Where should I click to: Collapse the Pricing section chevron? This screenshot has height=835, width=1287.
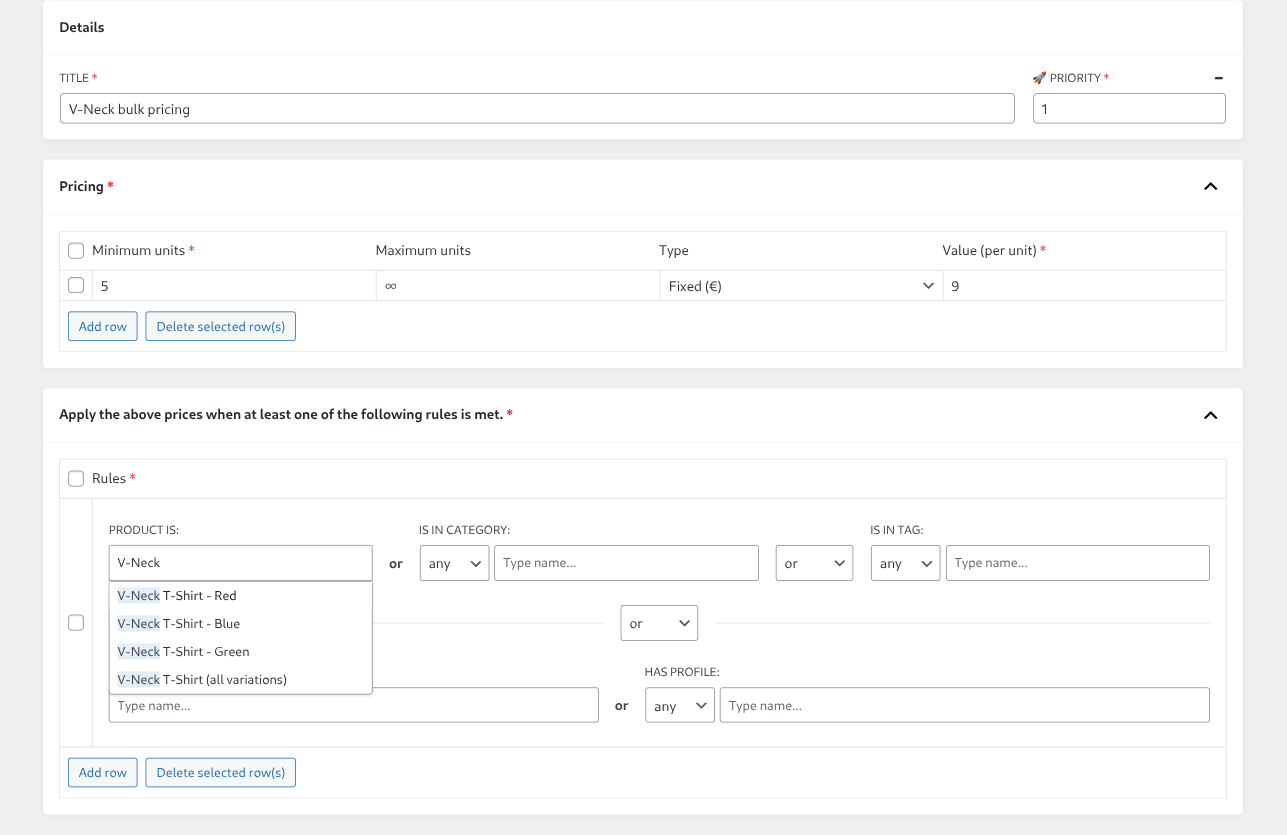pos(1210,186)
